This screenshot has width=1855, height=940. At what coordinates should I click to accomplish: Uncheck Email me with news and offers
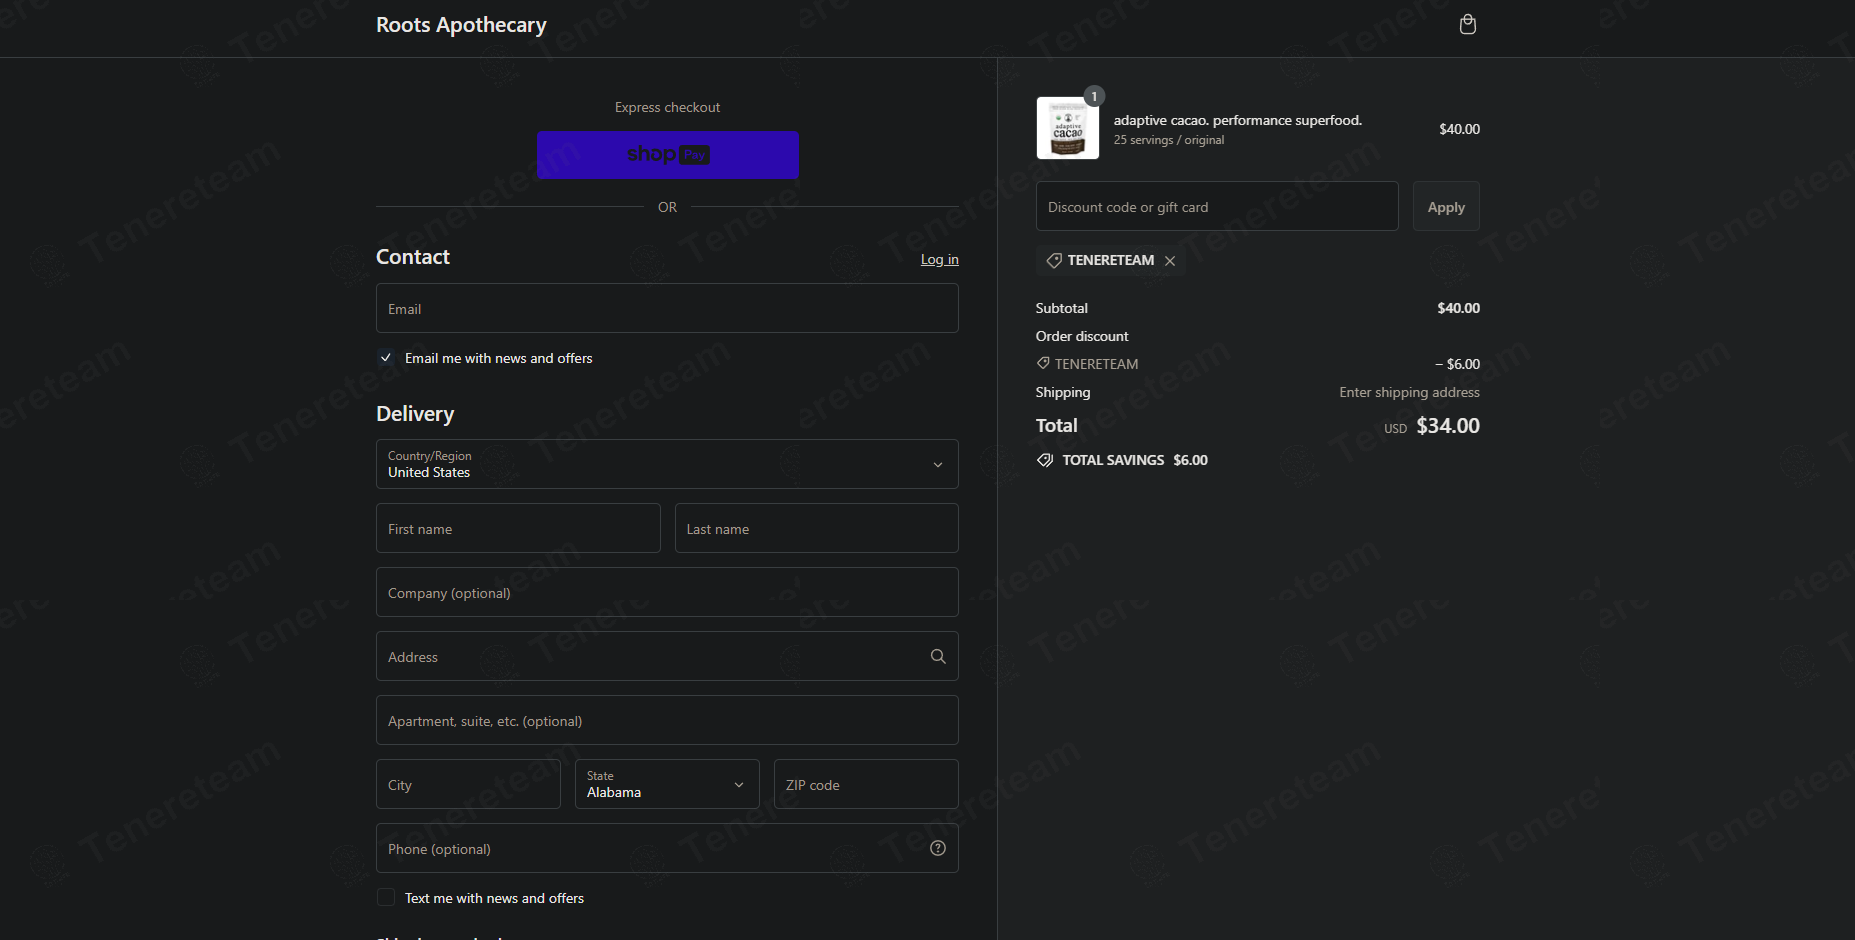386,358
